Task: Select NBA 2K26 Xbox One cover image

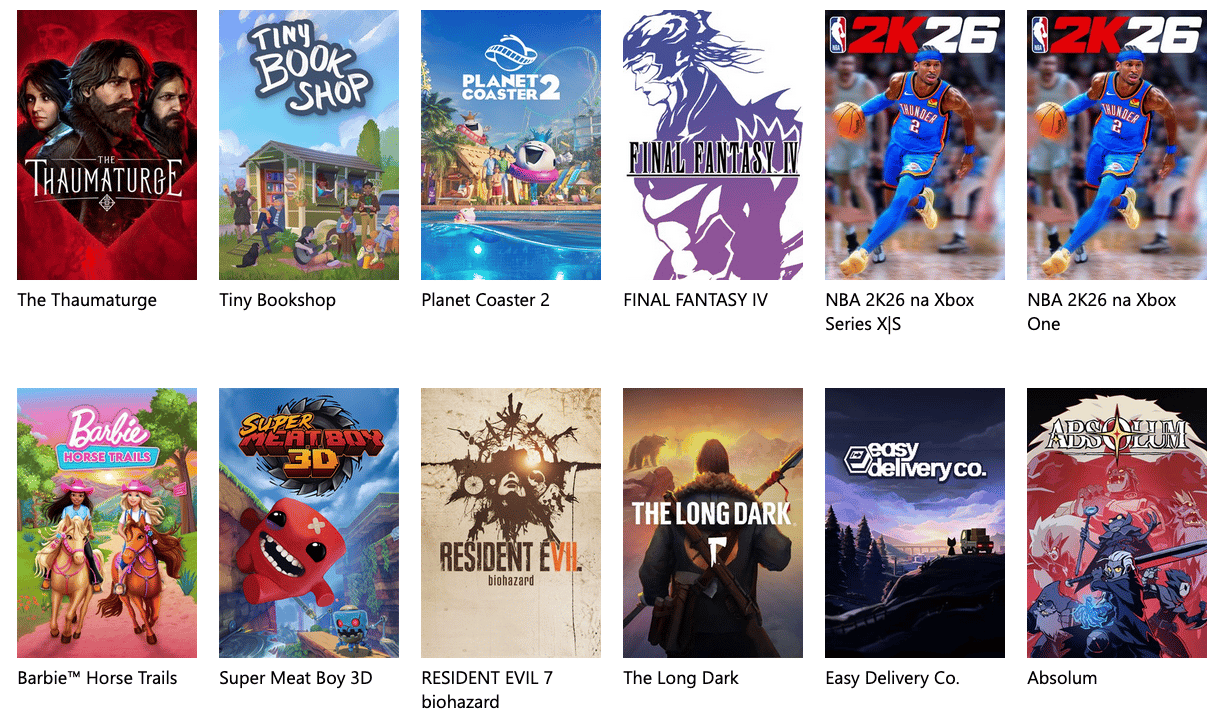Action: tap(1117, 145)
